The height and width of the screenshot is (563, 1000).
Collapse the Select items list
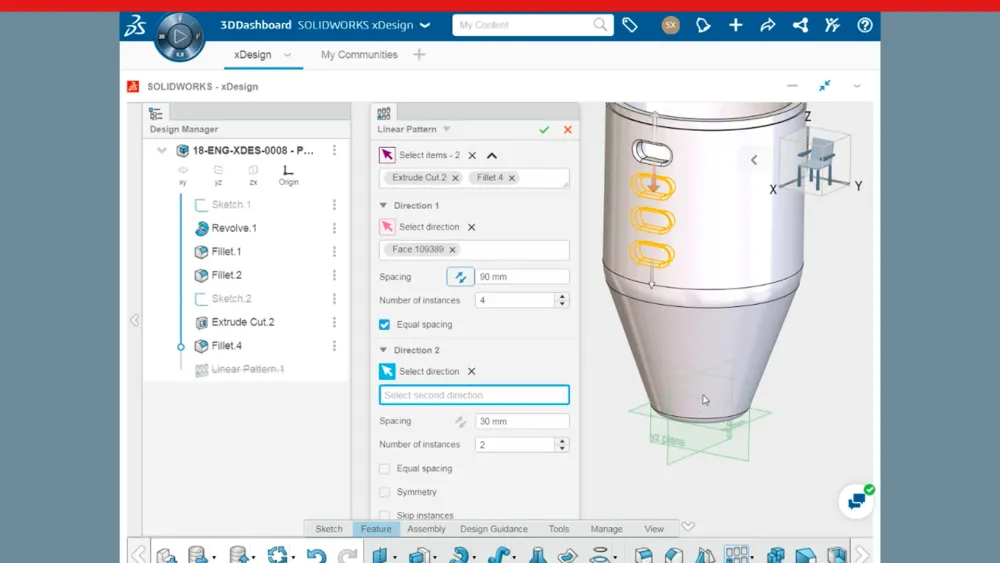[492, 156]
